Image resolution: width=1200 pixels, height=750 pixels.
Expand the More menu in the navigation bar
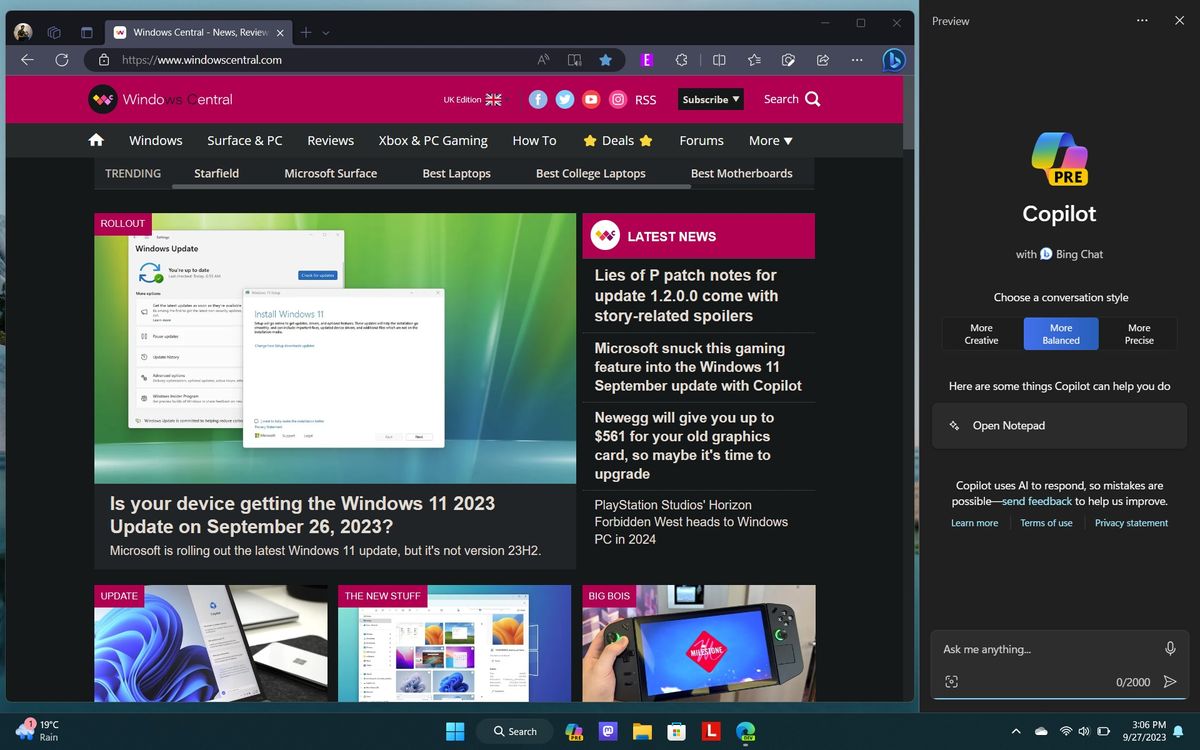(x=770, y=140)
